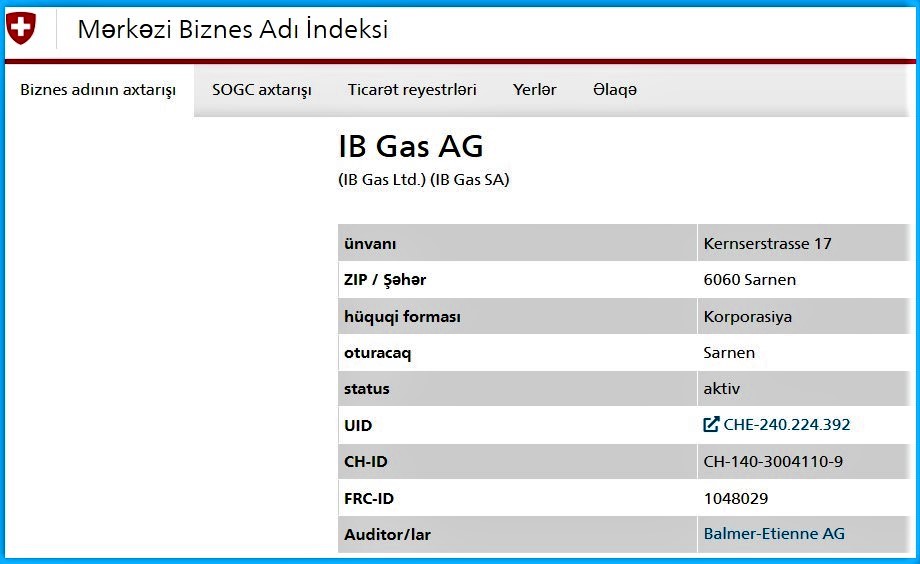Click the Swiss coat of arms shield icon
The height and width of the screenshot is (564, 920).
coord(21,28)
